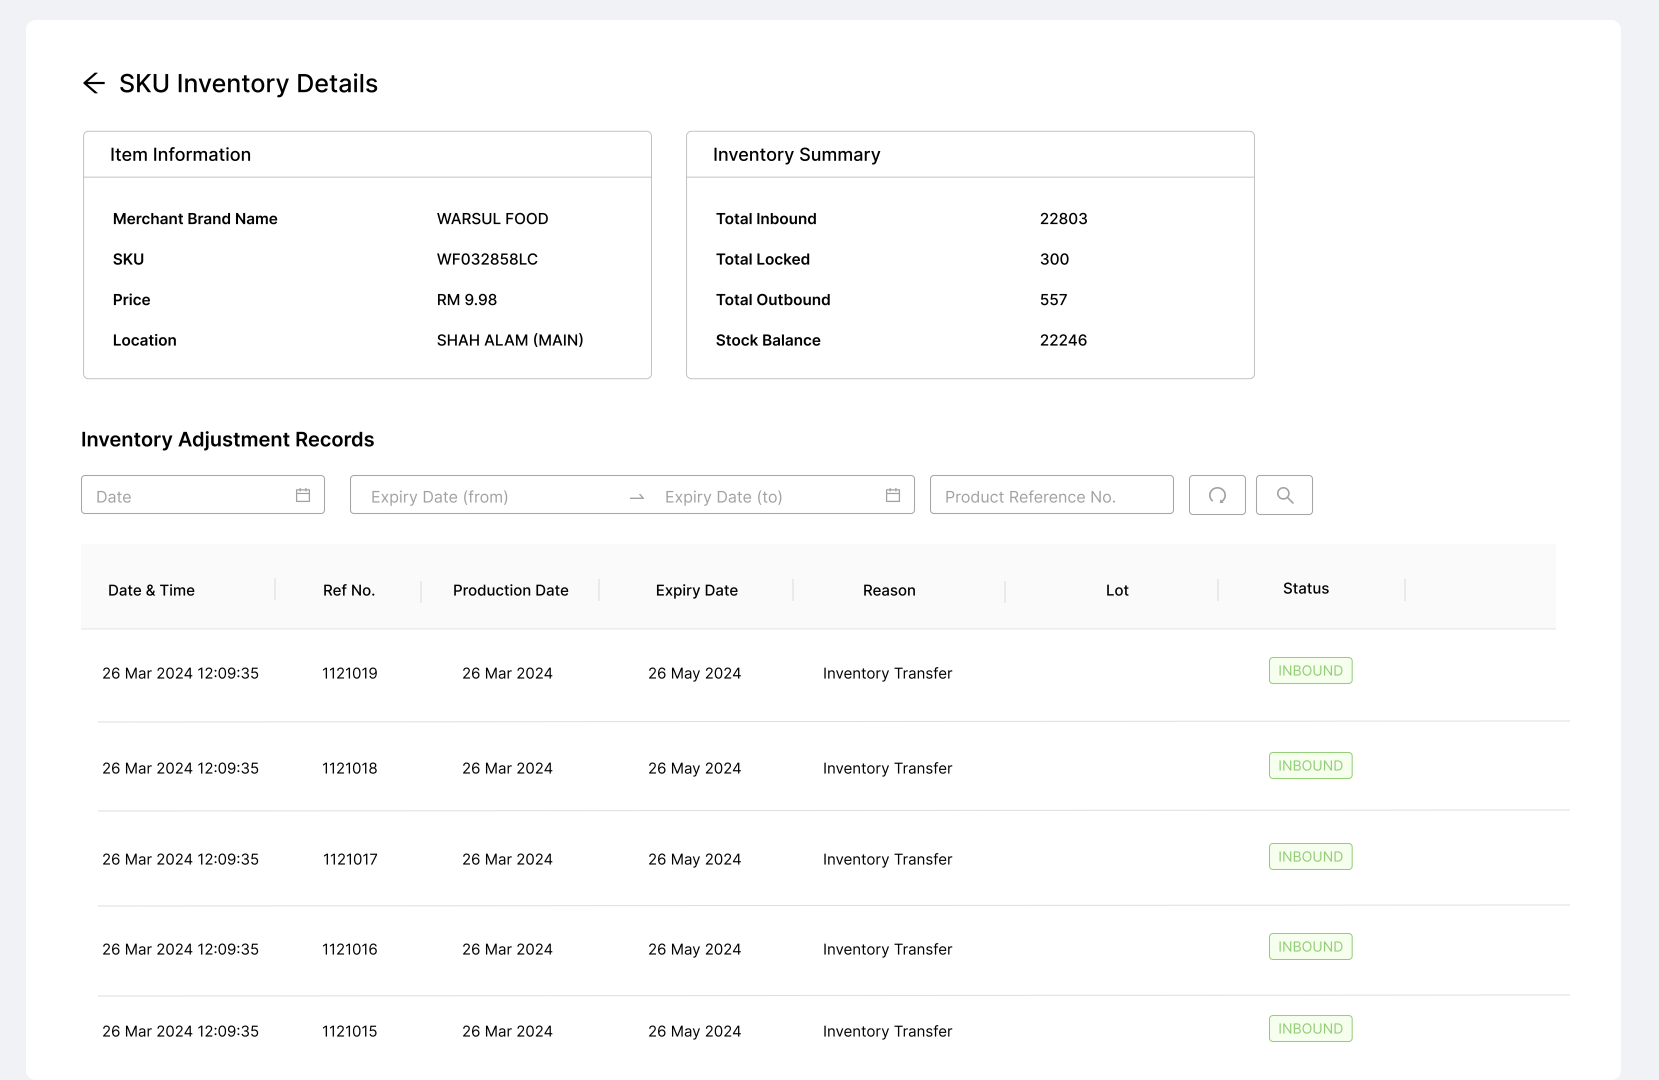
Task: Click SKU value WF032858LC
Action: [x=487, y=259]
